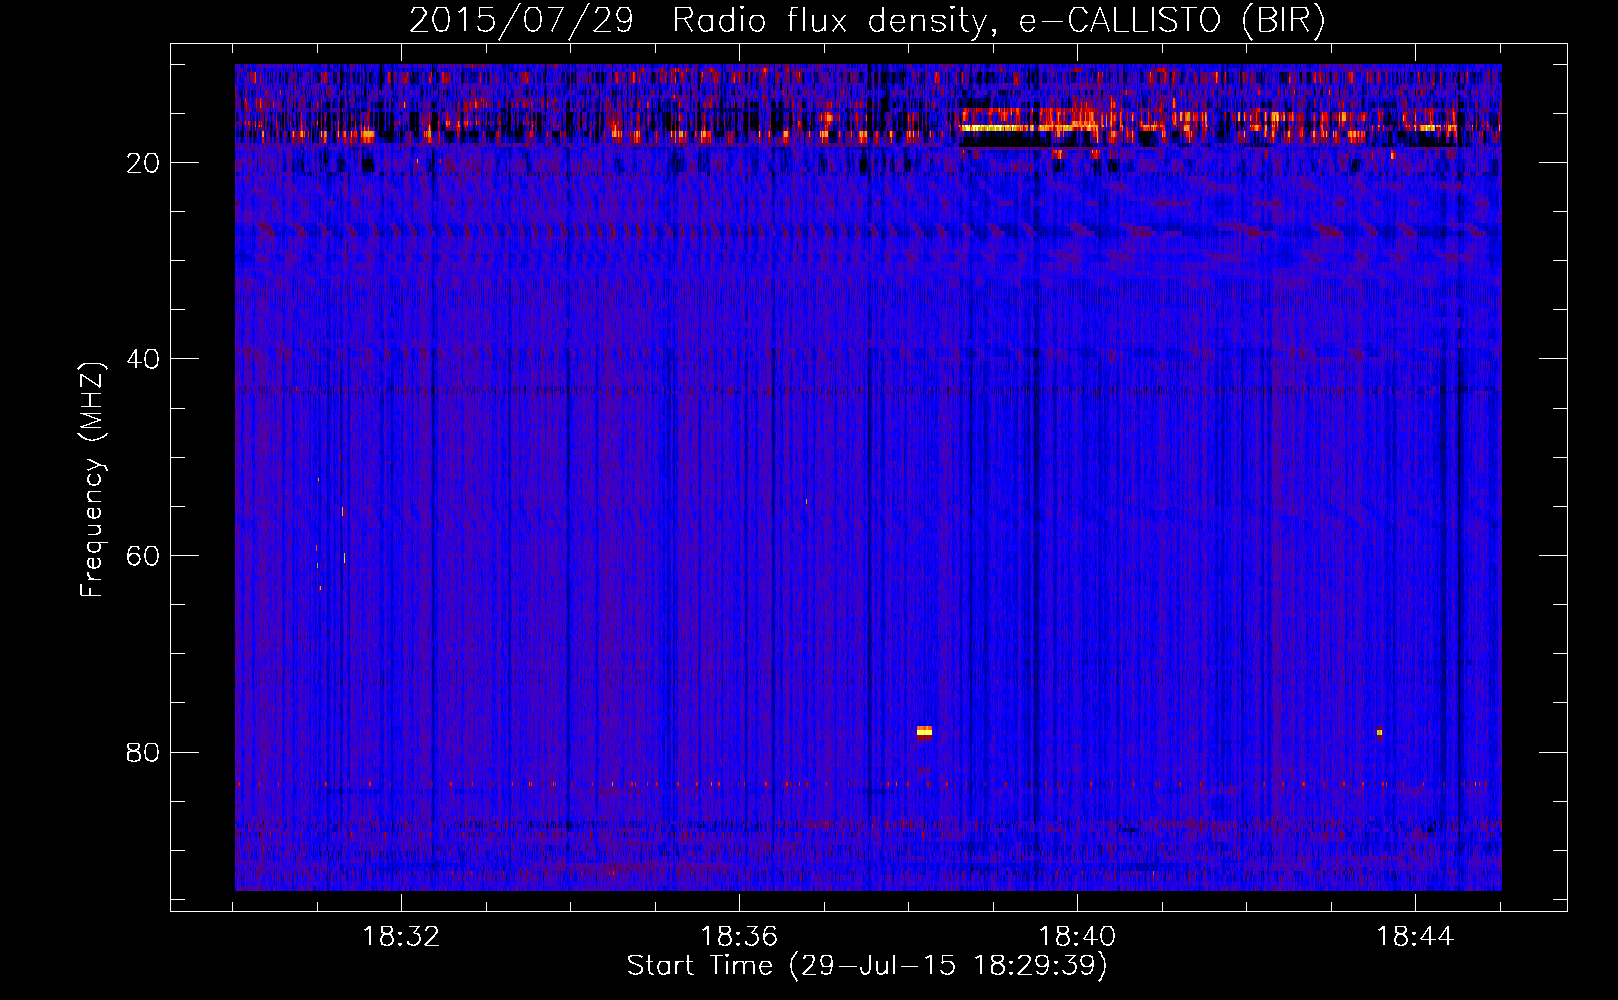Click the tiny orange dot near 18:37 at 55 MHz

(806, 502)
